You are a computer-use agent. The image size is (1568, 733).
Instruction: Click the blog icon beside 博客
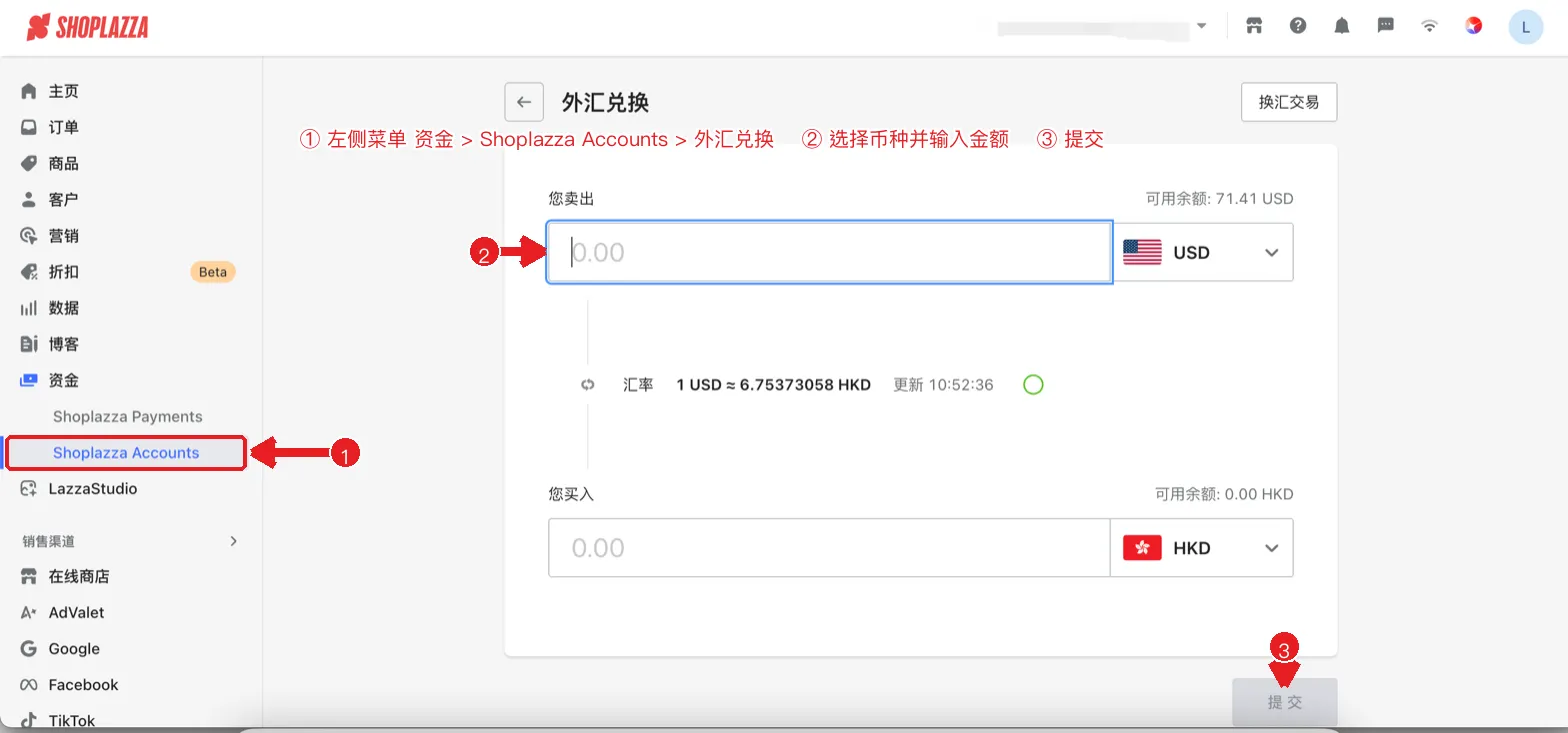(x=29, y=344)
